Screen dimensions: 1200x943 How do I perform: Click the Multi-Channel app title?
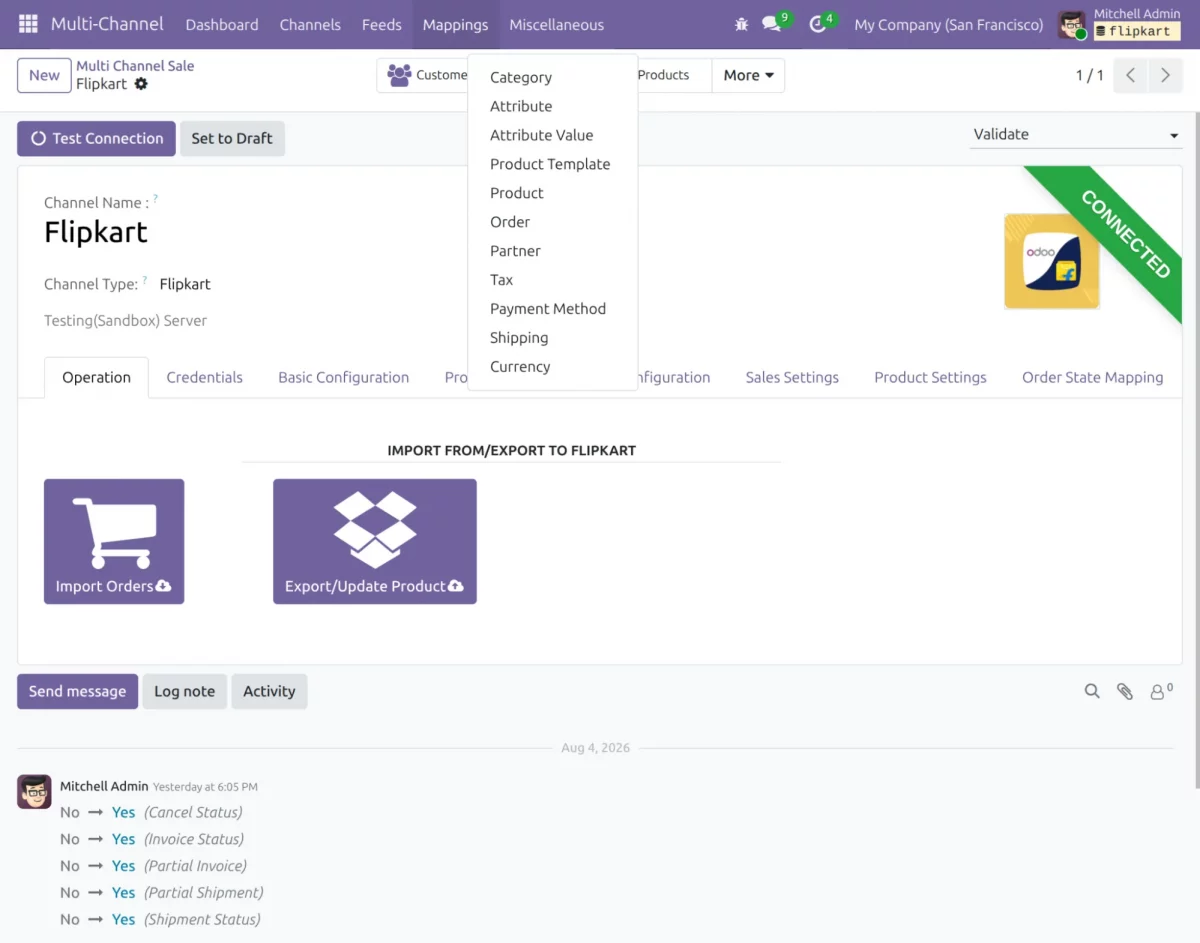[107, 24]
